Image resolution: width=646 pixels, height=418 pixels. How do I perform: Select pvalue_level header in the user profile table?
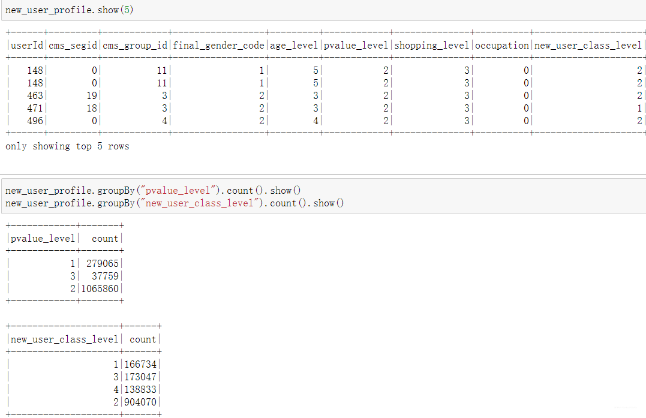coord(356,45)
